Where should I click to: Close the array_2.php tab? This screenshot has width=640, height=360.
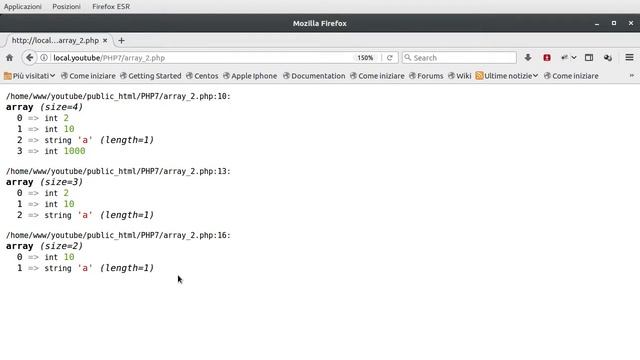click(105, 40)
